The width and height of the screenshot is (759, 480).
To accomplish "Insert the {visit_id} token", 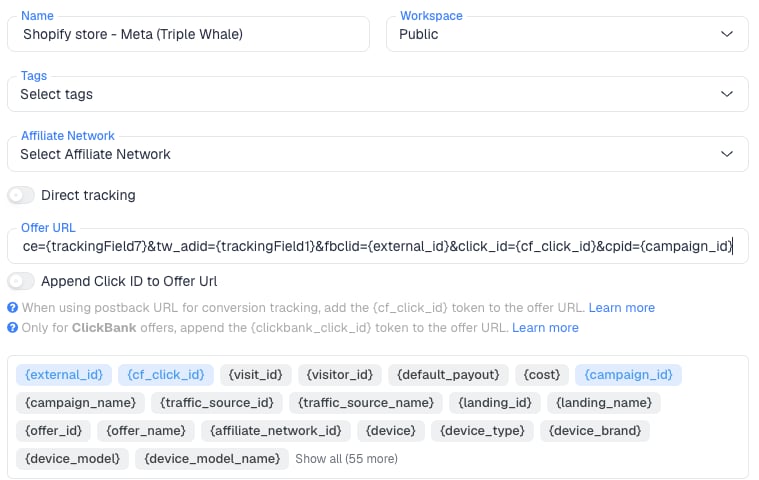I will [256, 375].
